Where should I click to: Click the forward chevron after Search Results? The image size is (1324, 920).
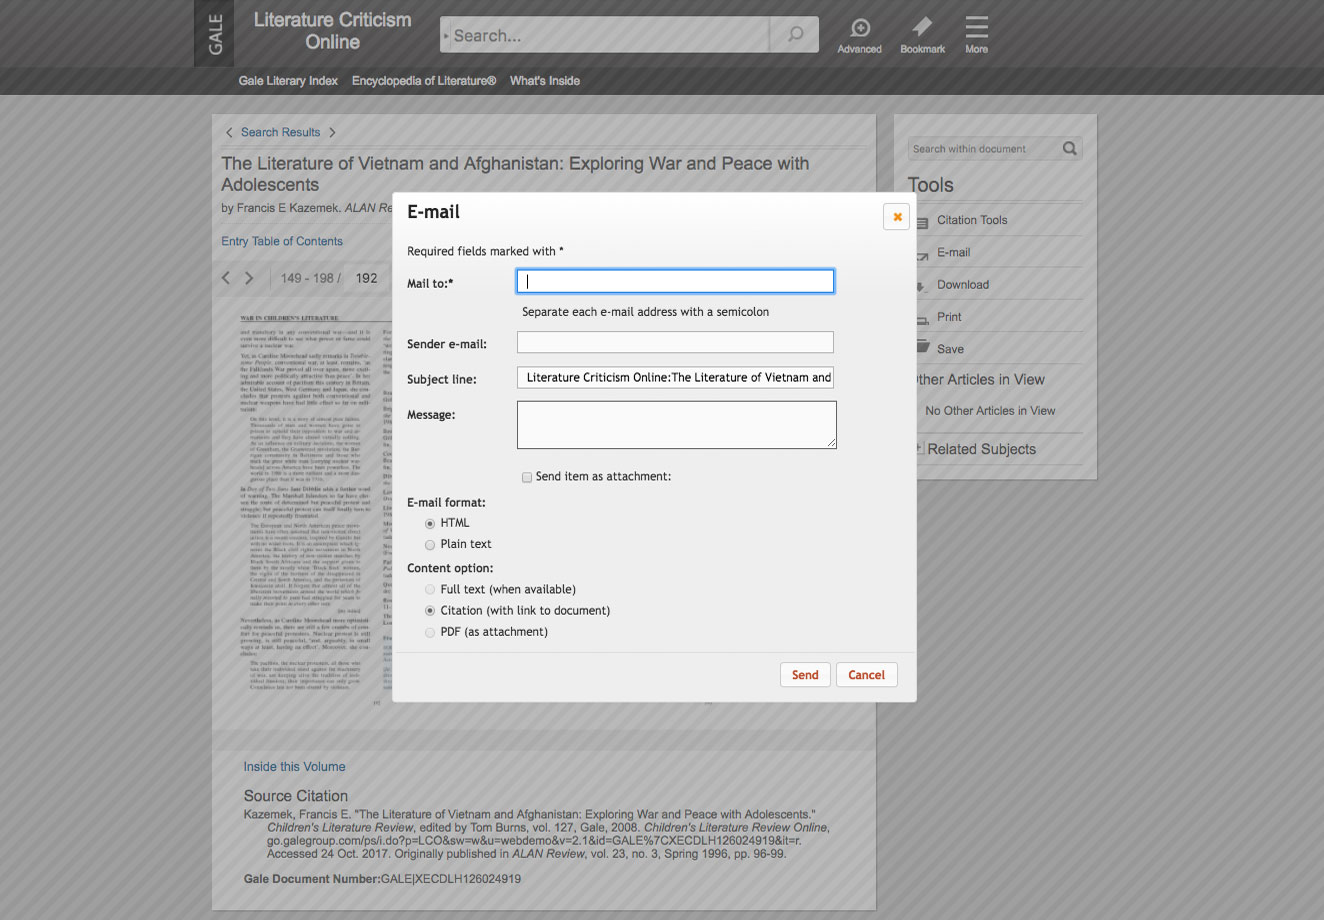pyautogui.click(x=332, y=132)
